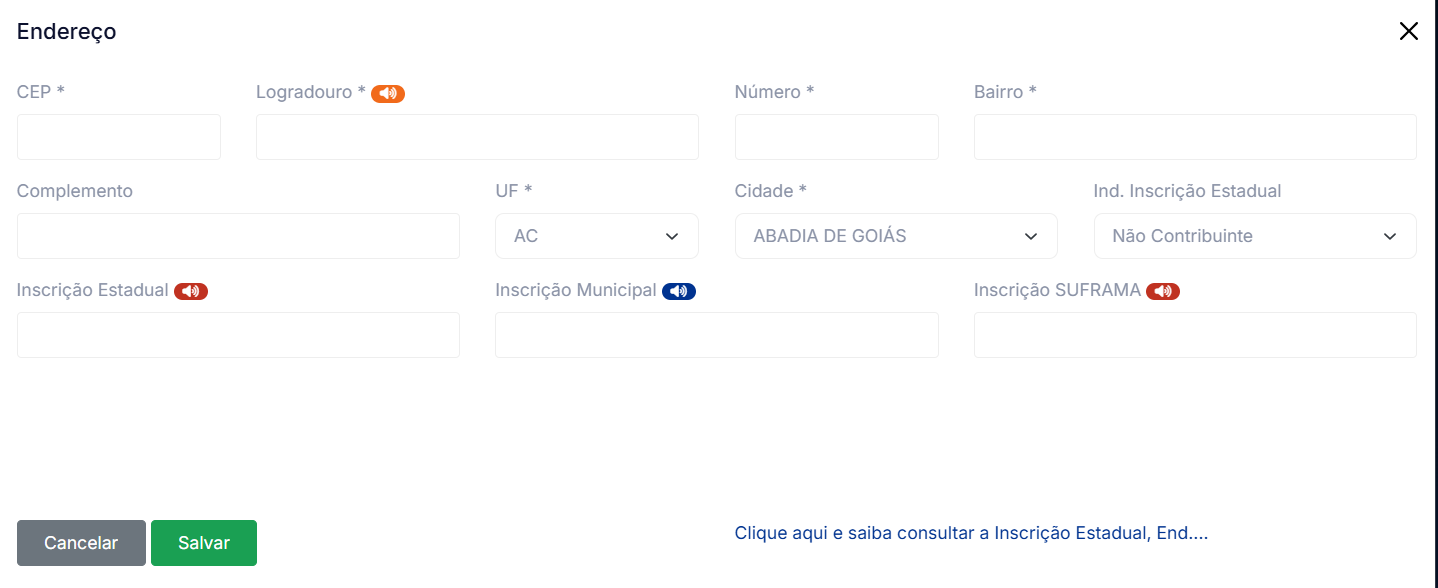Click the orange speaker icon beside Logradouro
This screenshot has height=588, width=1438.
coord(388,93)
